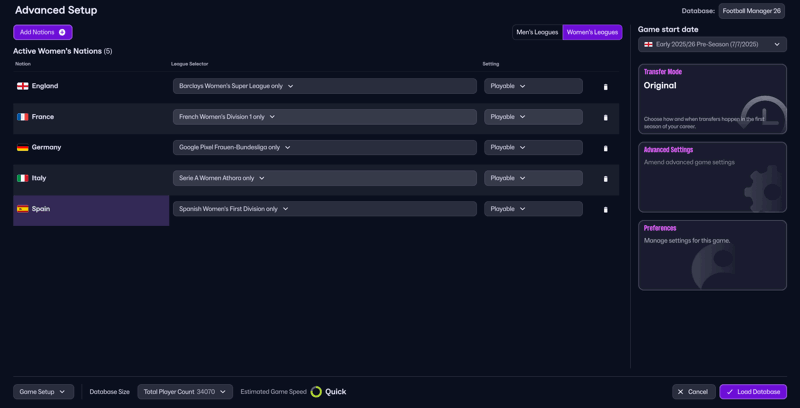Image resolution: width=800 pixels, height=408 pixels.
Task: Open the Playable setting dropdown for Italy
Action: point(533,178)
